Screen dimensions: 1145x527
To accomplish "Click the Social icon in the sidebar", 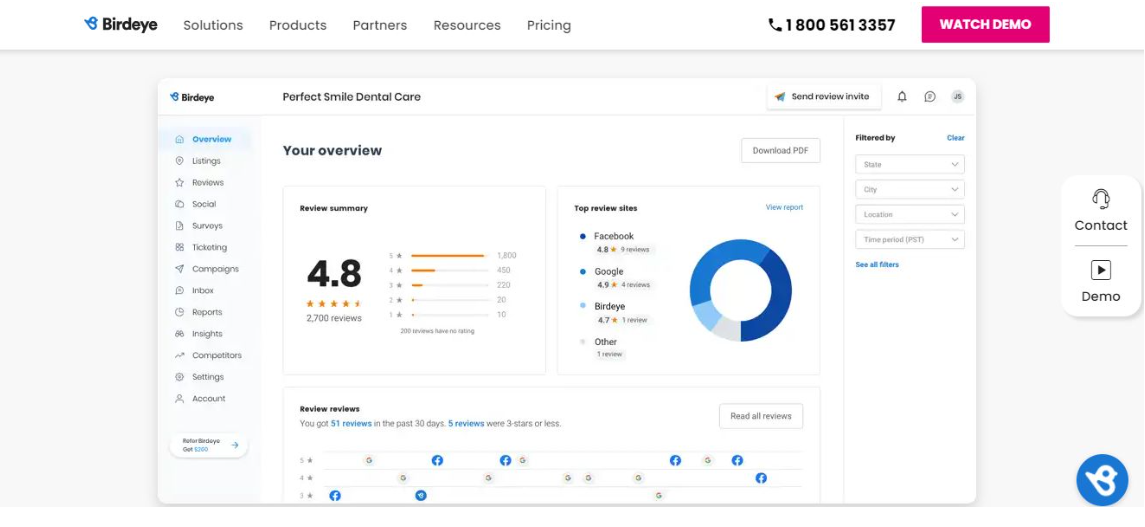I will click(x=180, y=204).
